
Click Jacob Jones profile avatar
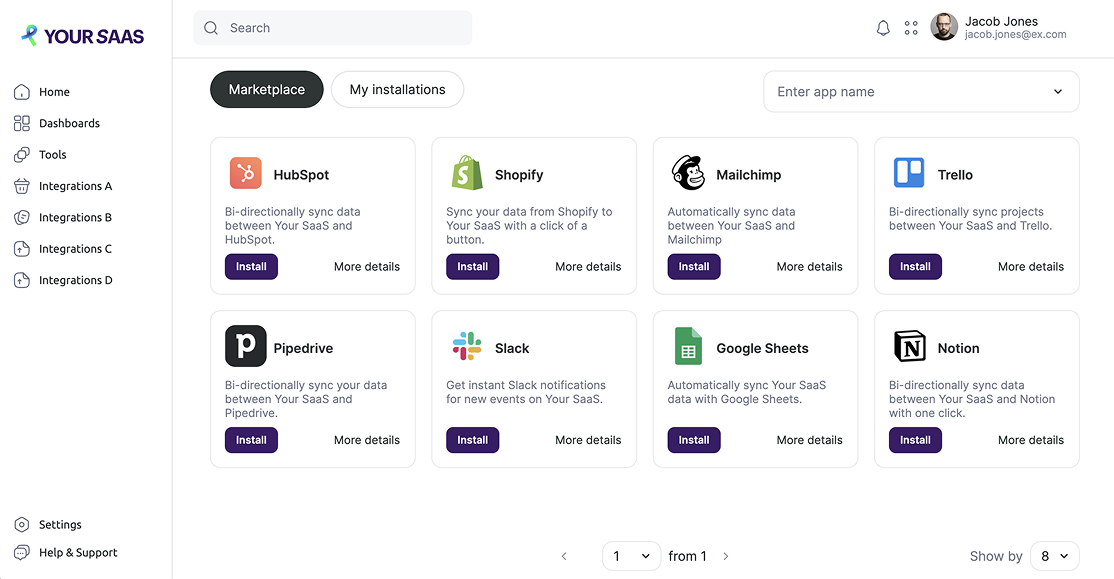[x=944, y=27]
